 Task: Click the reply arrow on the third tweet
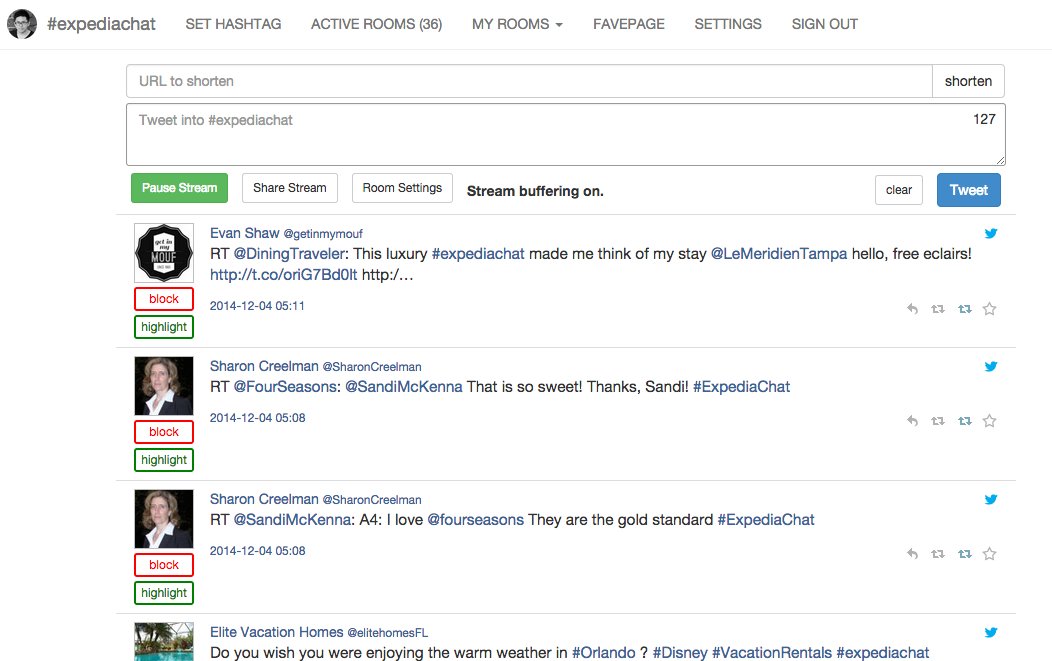(911, 554)
